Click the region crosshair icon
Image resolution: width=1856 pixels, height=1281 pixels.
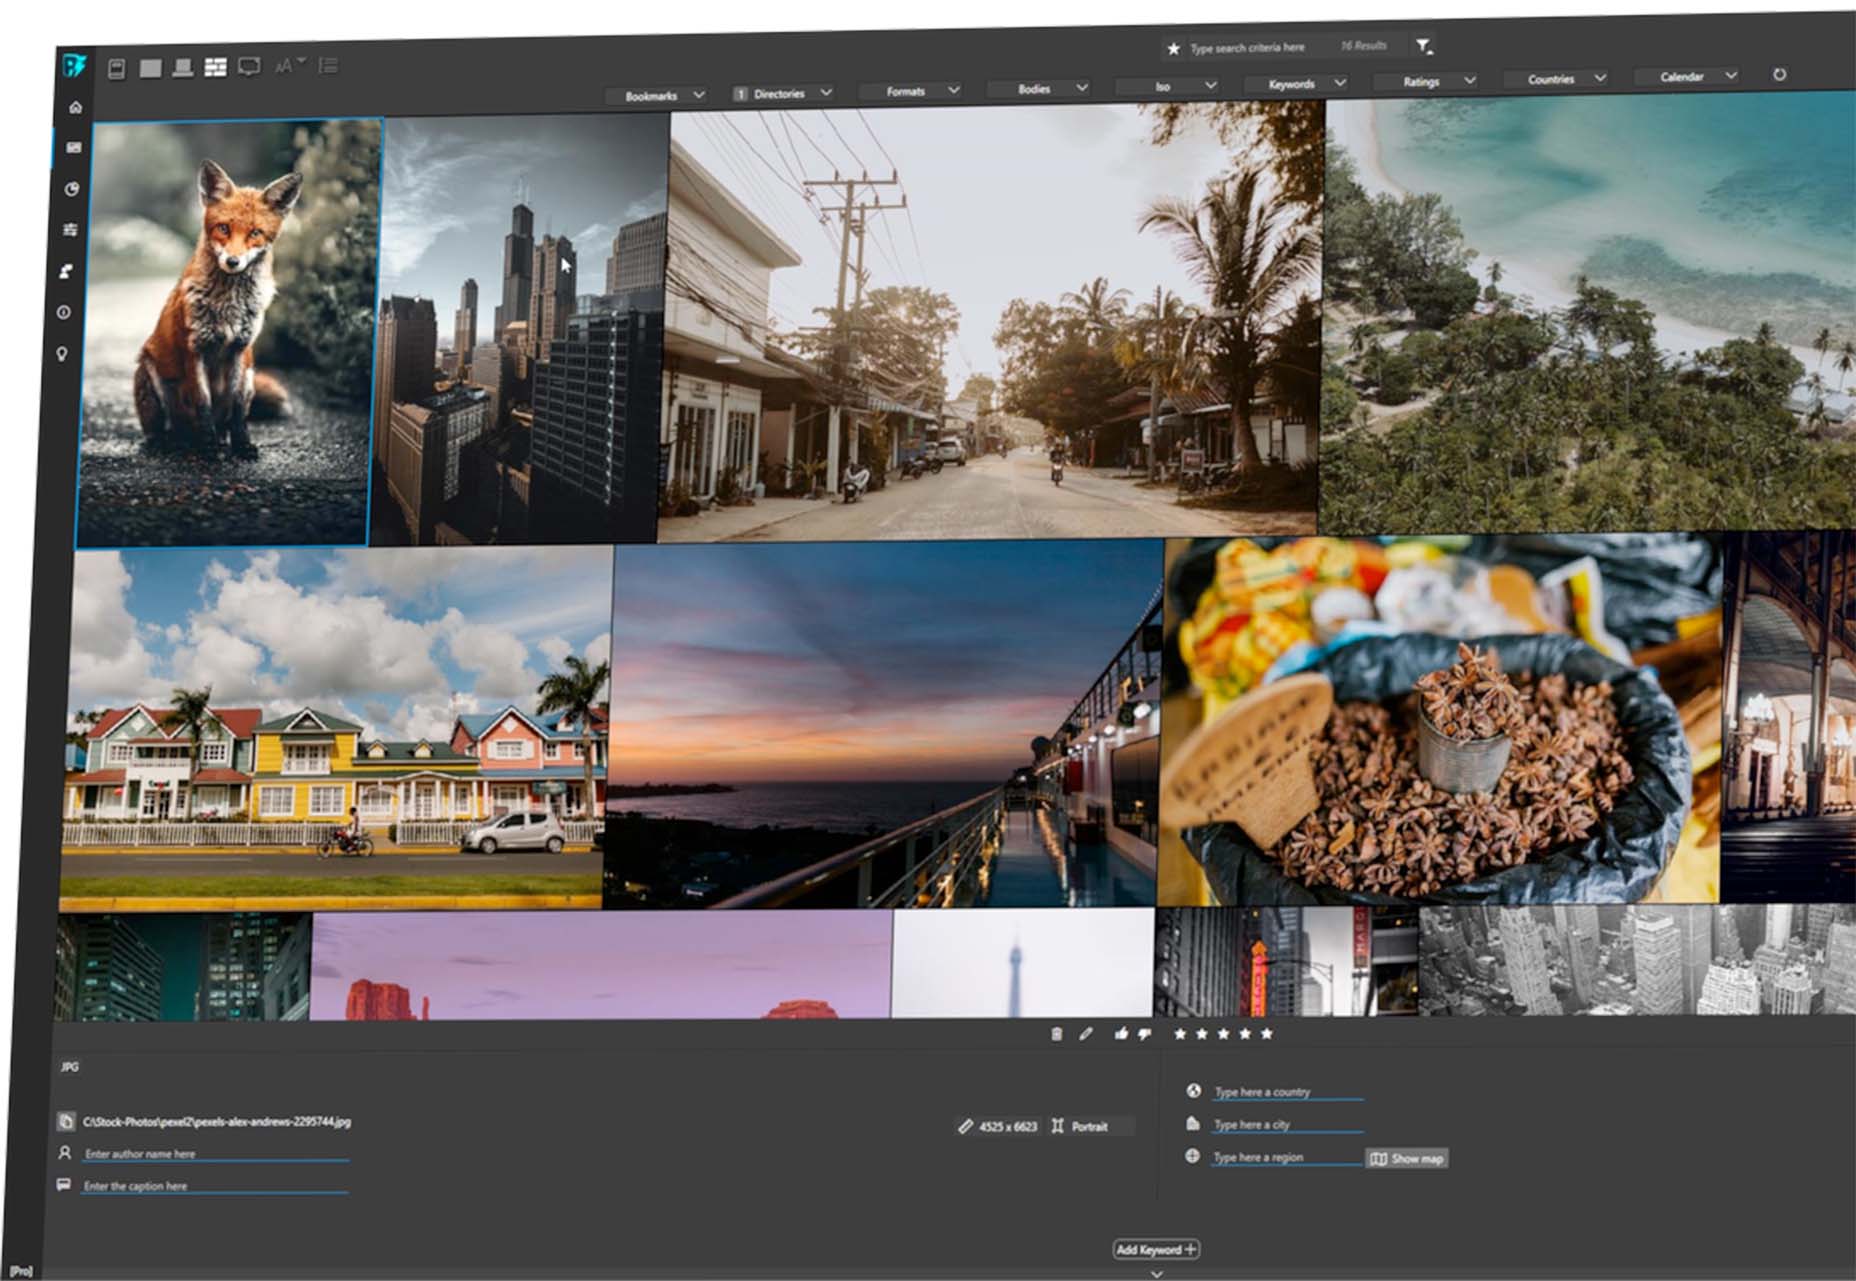1192,1156
